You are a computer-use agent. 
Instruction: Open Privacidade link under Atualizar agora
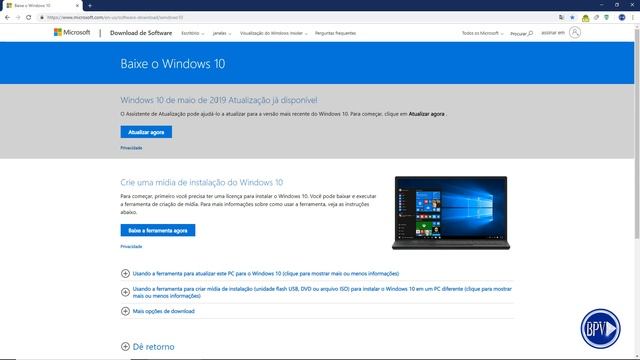pos(131,148)
